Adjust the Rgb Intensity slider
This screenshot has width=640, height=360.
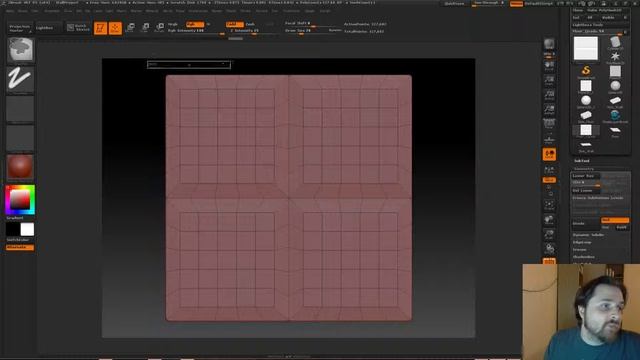[x=196, y=31]
